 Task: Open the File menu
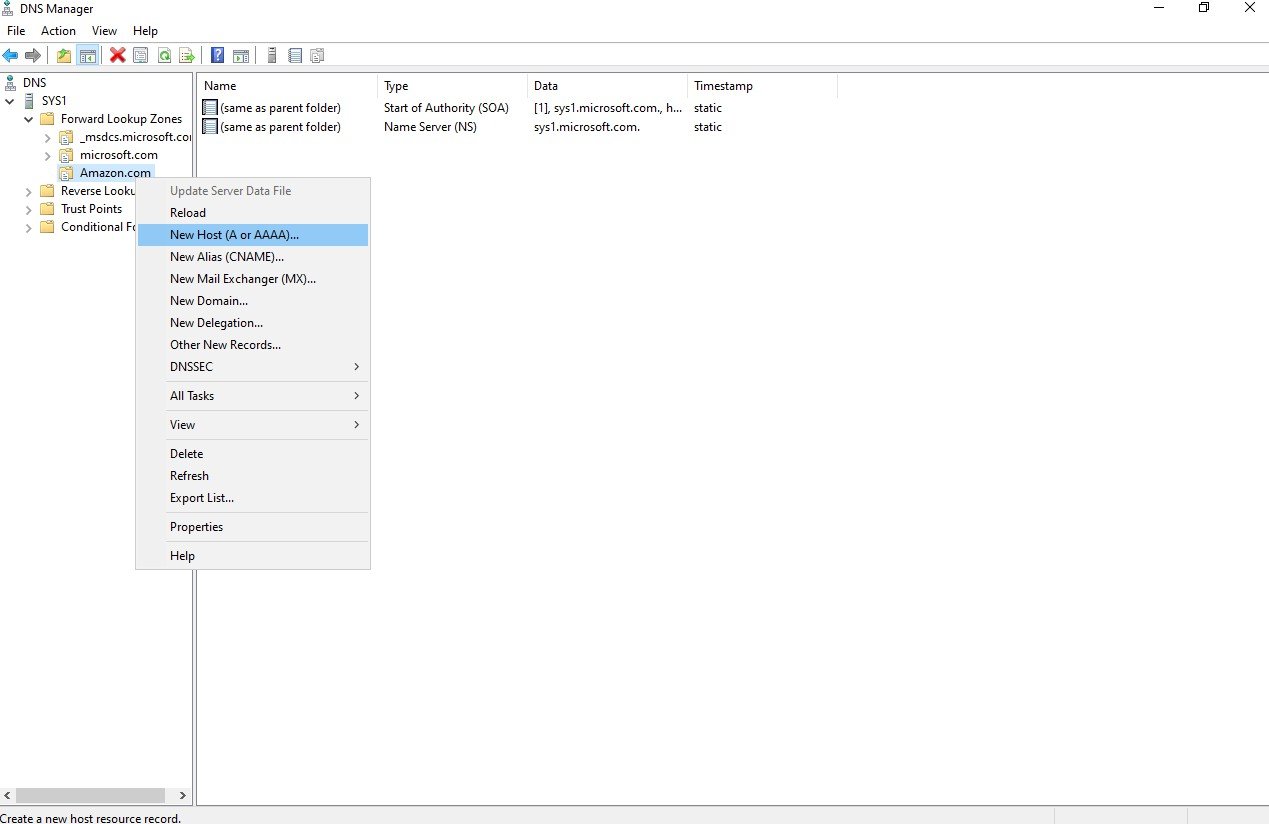coord(16,31)
